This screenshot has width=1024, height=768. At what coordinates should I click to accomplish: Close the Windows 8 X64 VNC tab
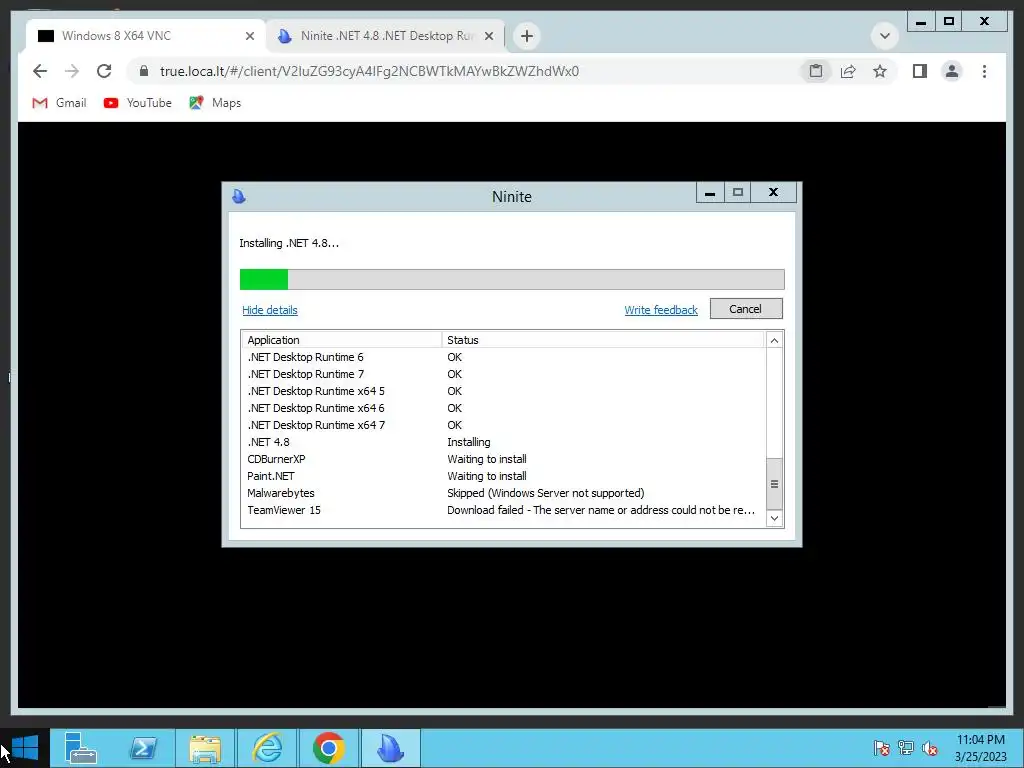(x=249, y=36)
